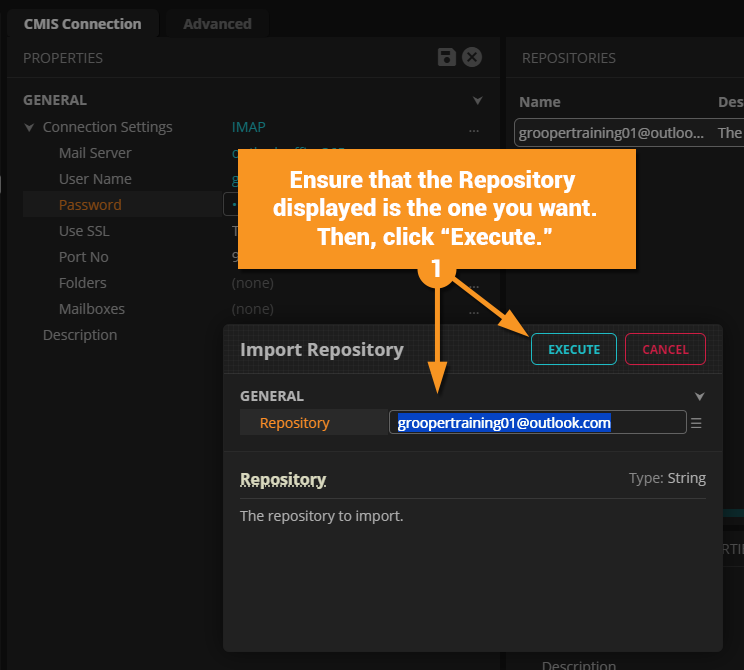Select the Description property in Properties

click(80, 335)
